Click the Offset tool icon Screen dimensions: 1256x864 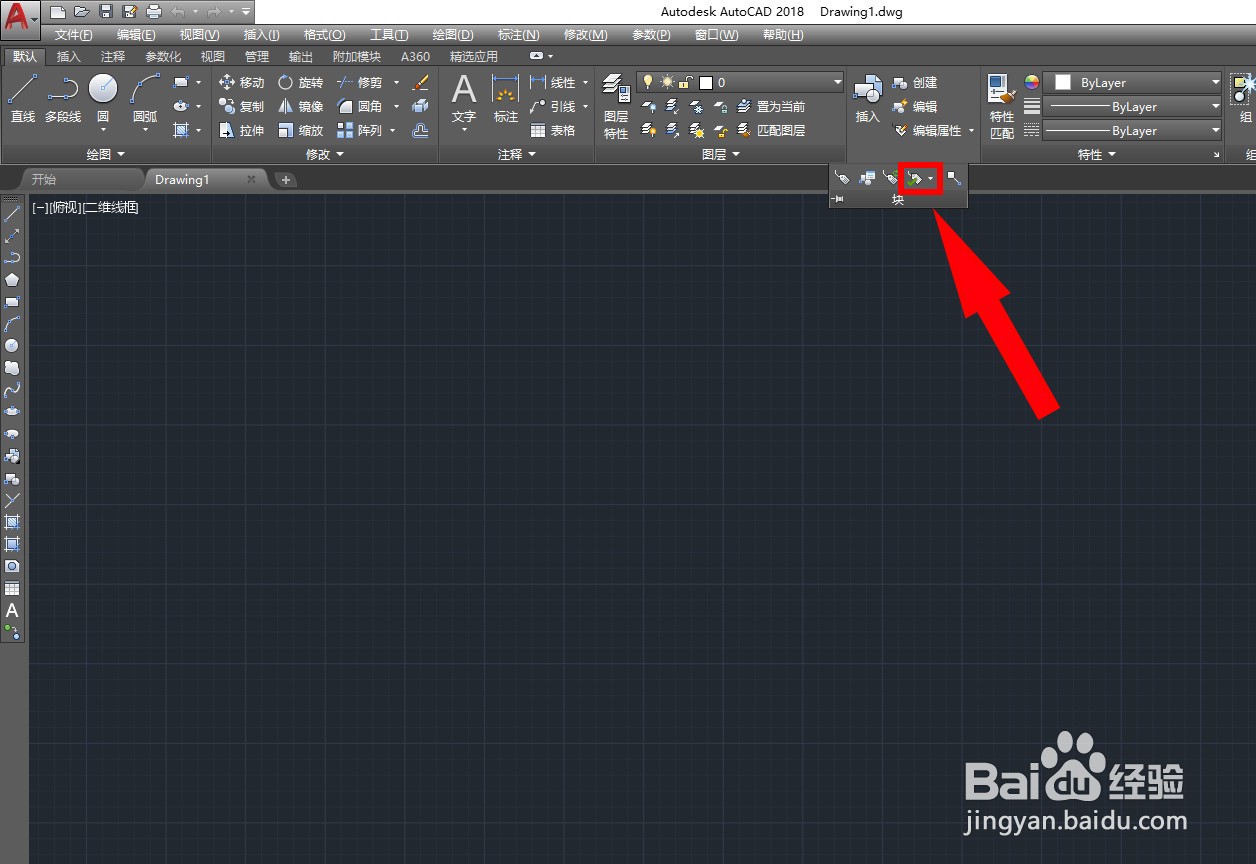tap(421, 131)
